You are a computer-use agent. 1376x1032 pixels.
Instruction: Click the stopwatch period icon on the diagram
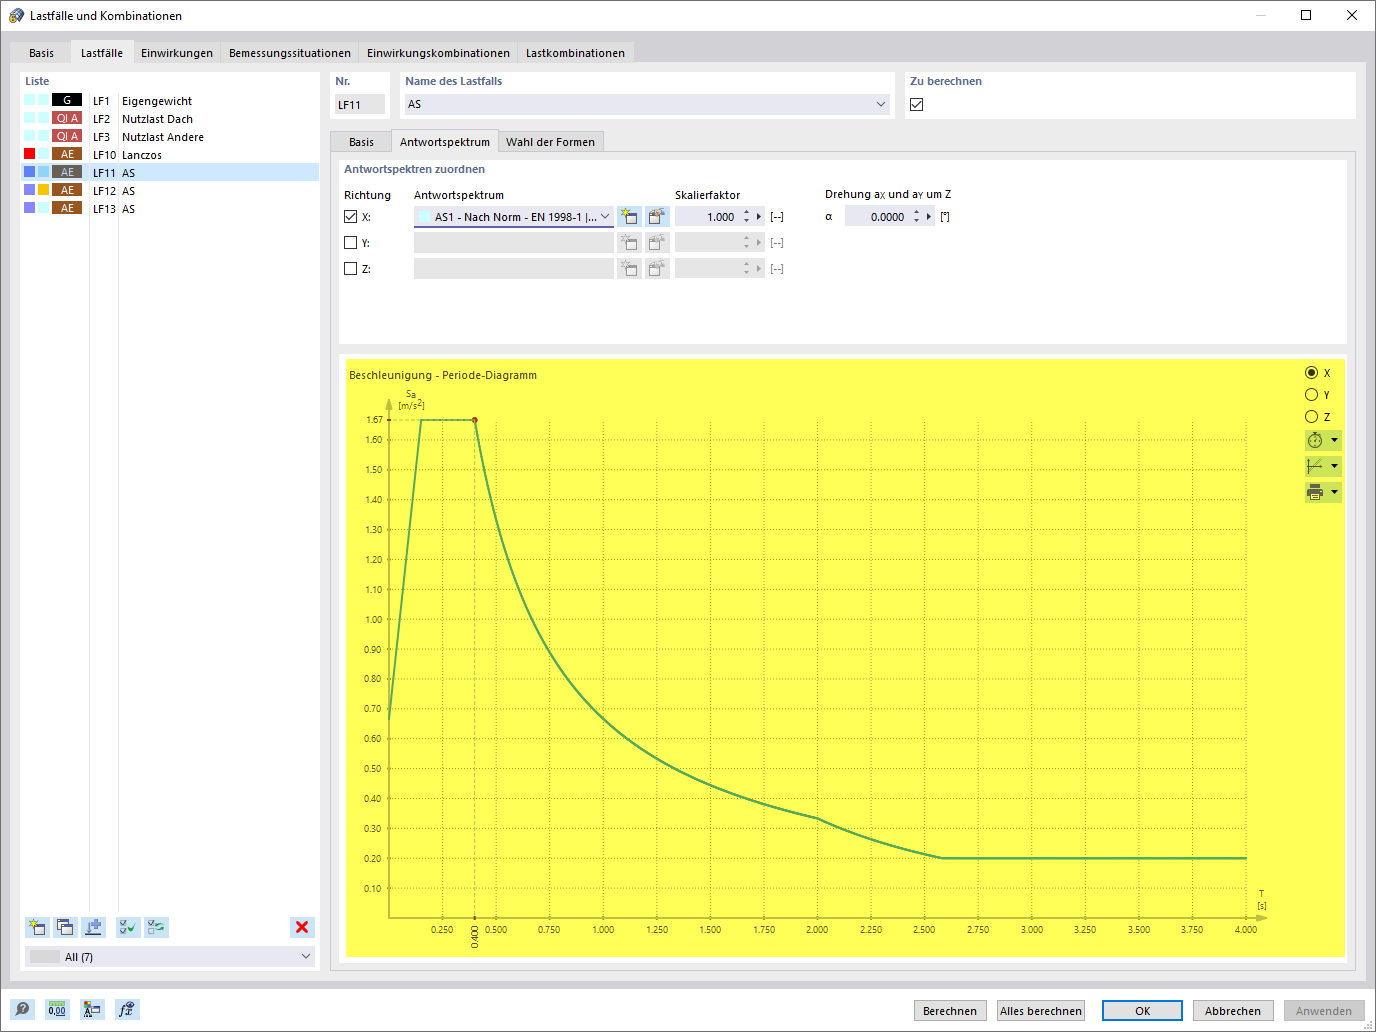[x=1315, y=440]
